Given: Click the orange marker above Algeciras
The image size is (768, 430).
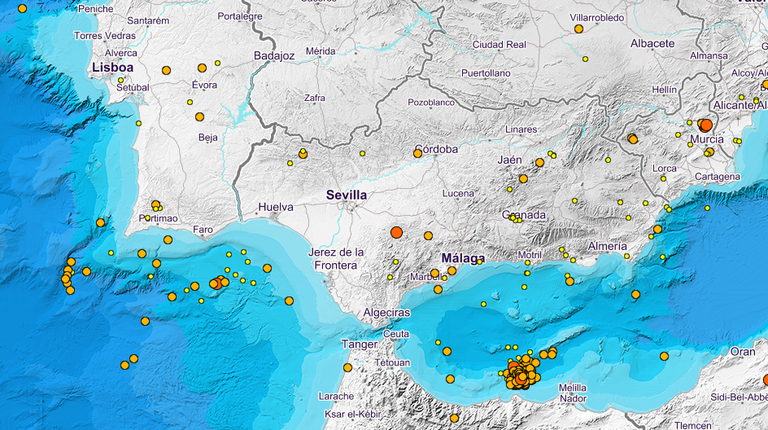Looking at the screenshot, I should 437,289.
